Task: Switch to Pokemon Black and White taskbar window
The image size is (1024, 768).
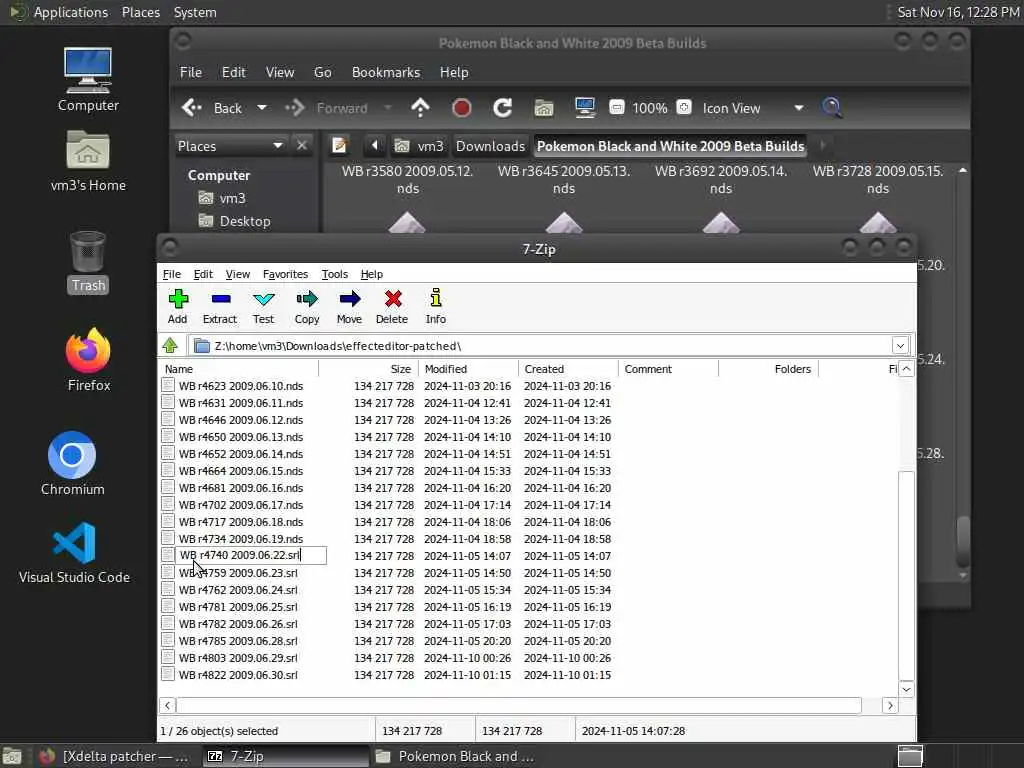Action: click(x=456, y=756)
